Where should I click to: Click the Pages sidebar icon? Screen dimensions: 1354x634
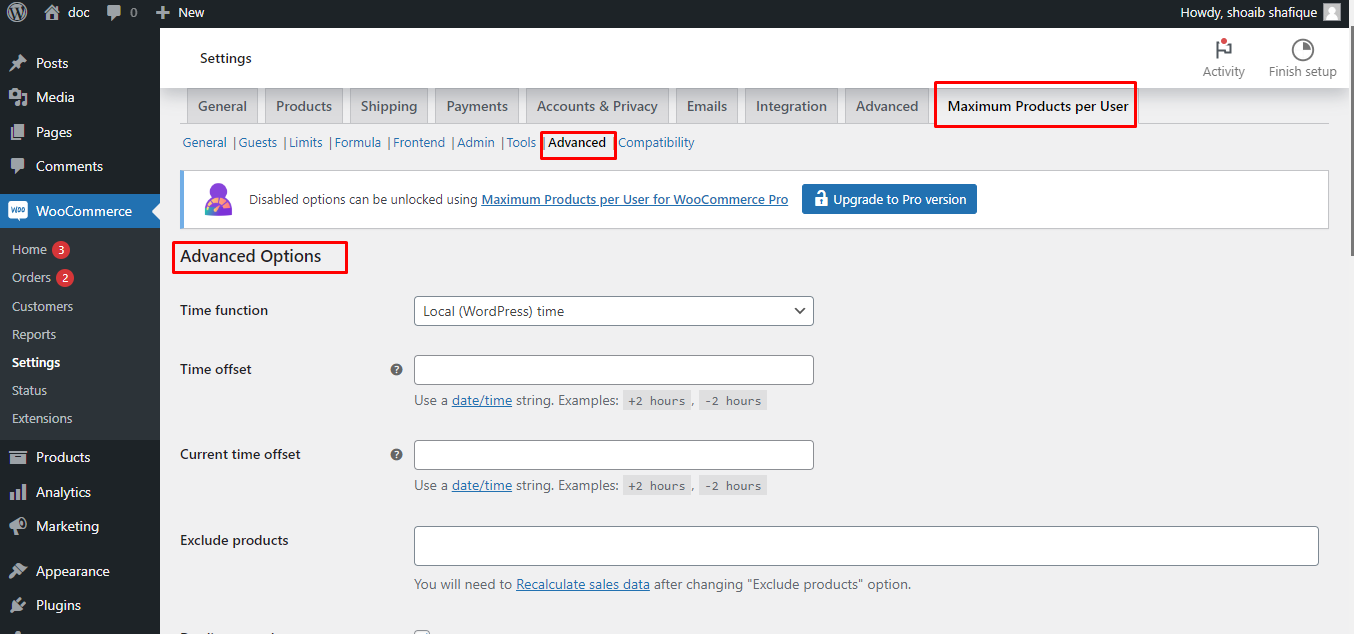pos(18,132)
